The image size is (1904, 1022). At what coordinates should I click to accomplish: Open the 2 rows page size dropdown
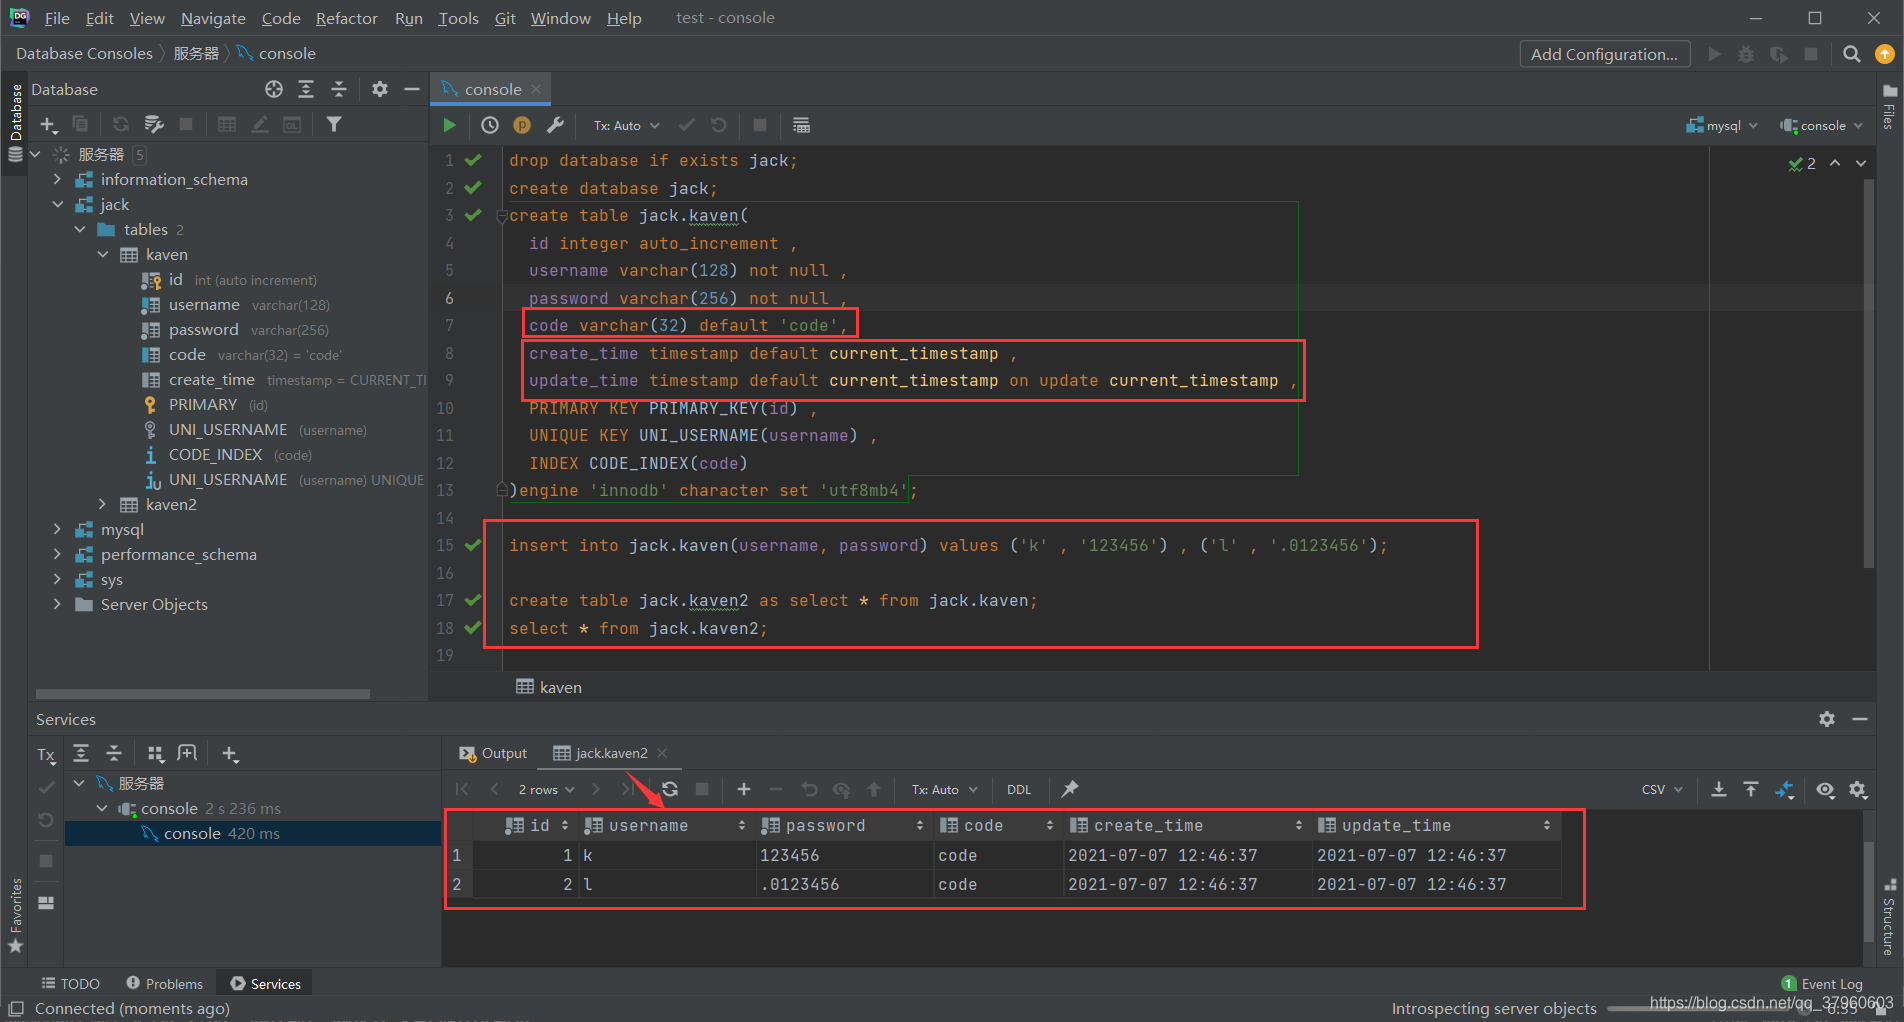pos(546,789)
